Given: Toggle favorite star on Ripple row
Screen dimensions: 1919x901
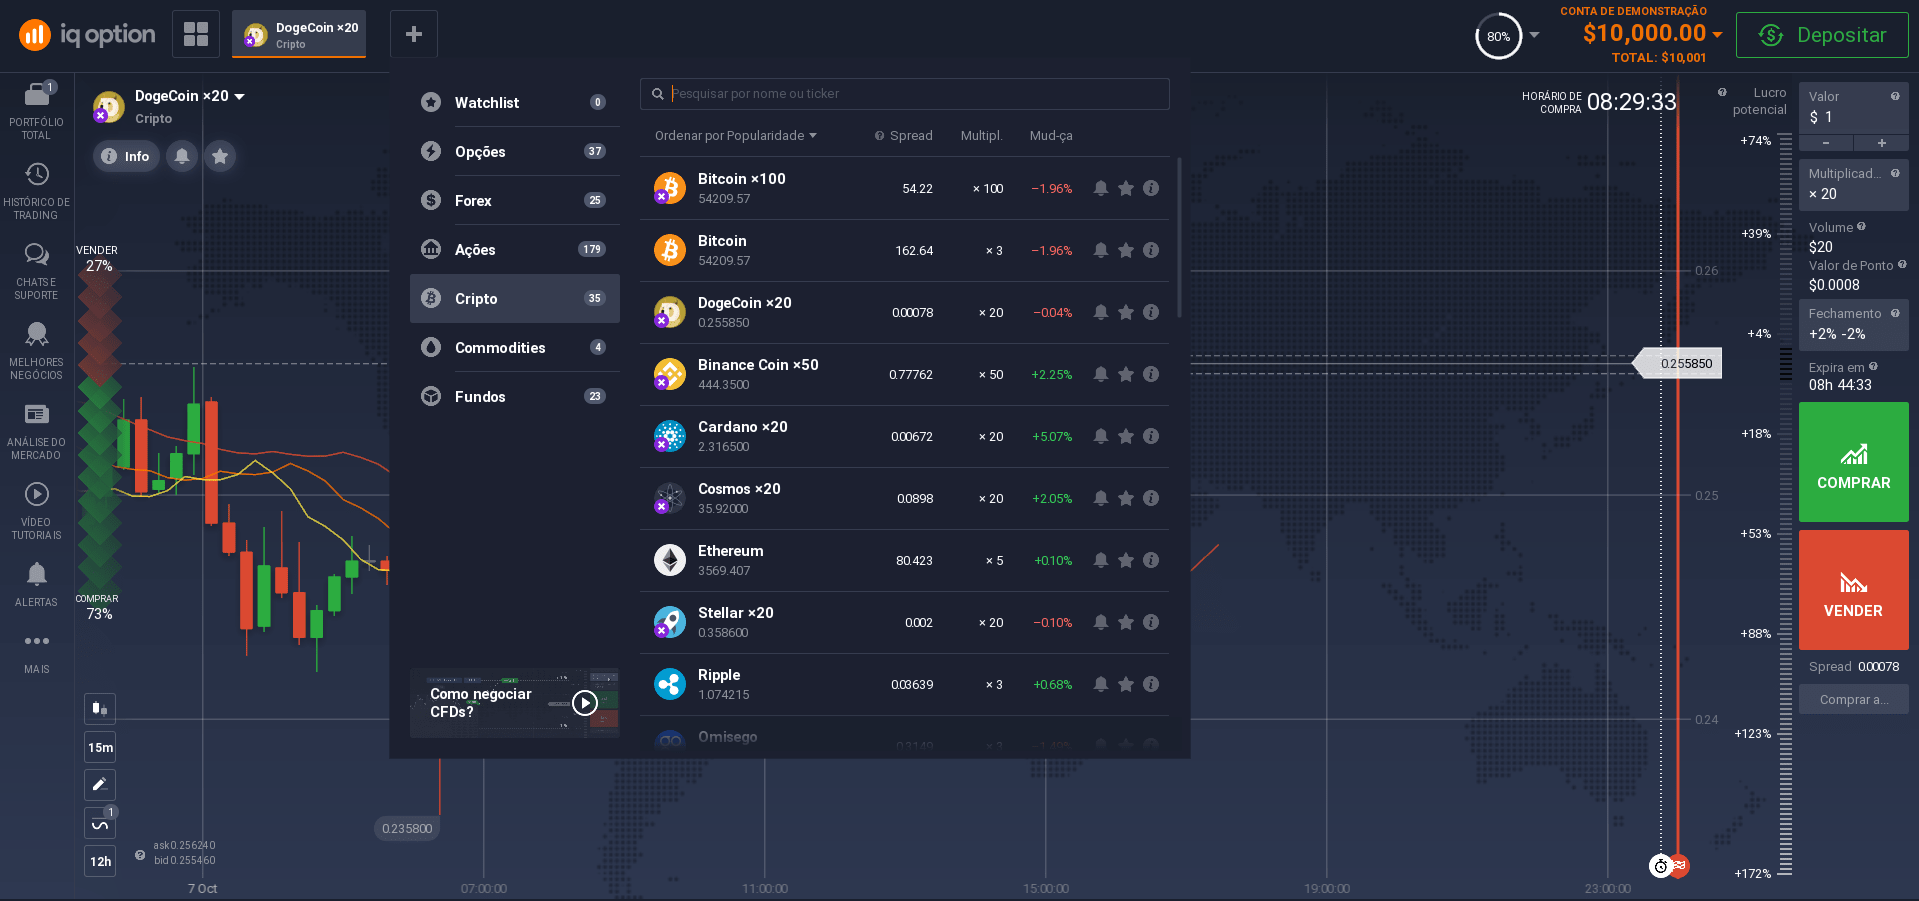Looking at the screenshot, I should (x=1126, y=684).
